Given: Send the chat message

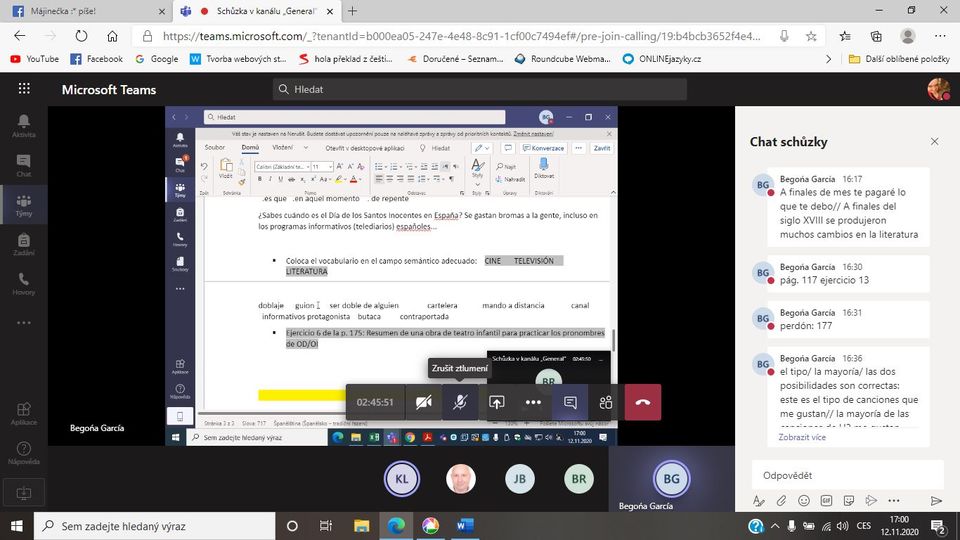Looking at the screenshot, I should (936, 501).
